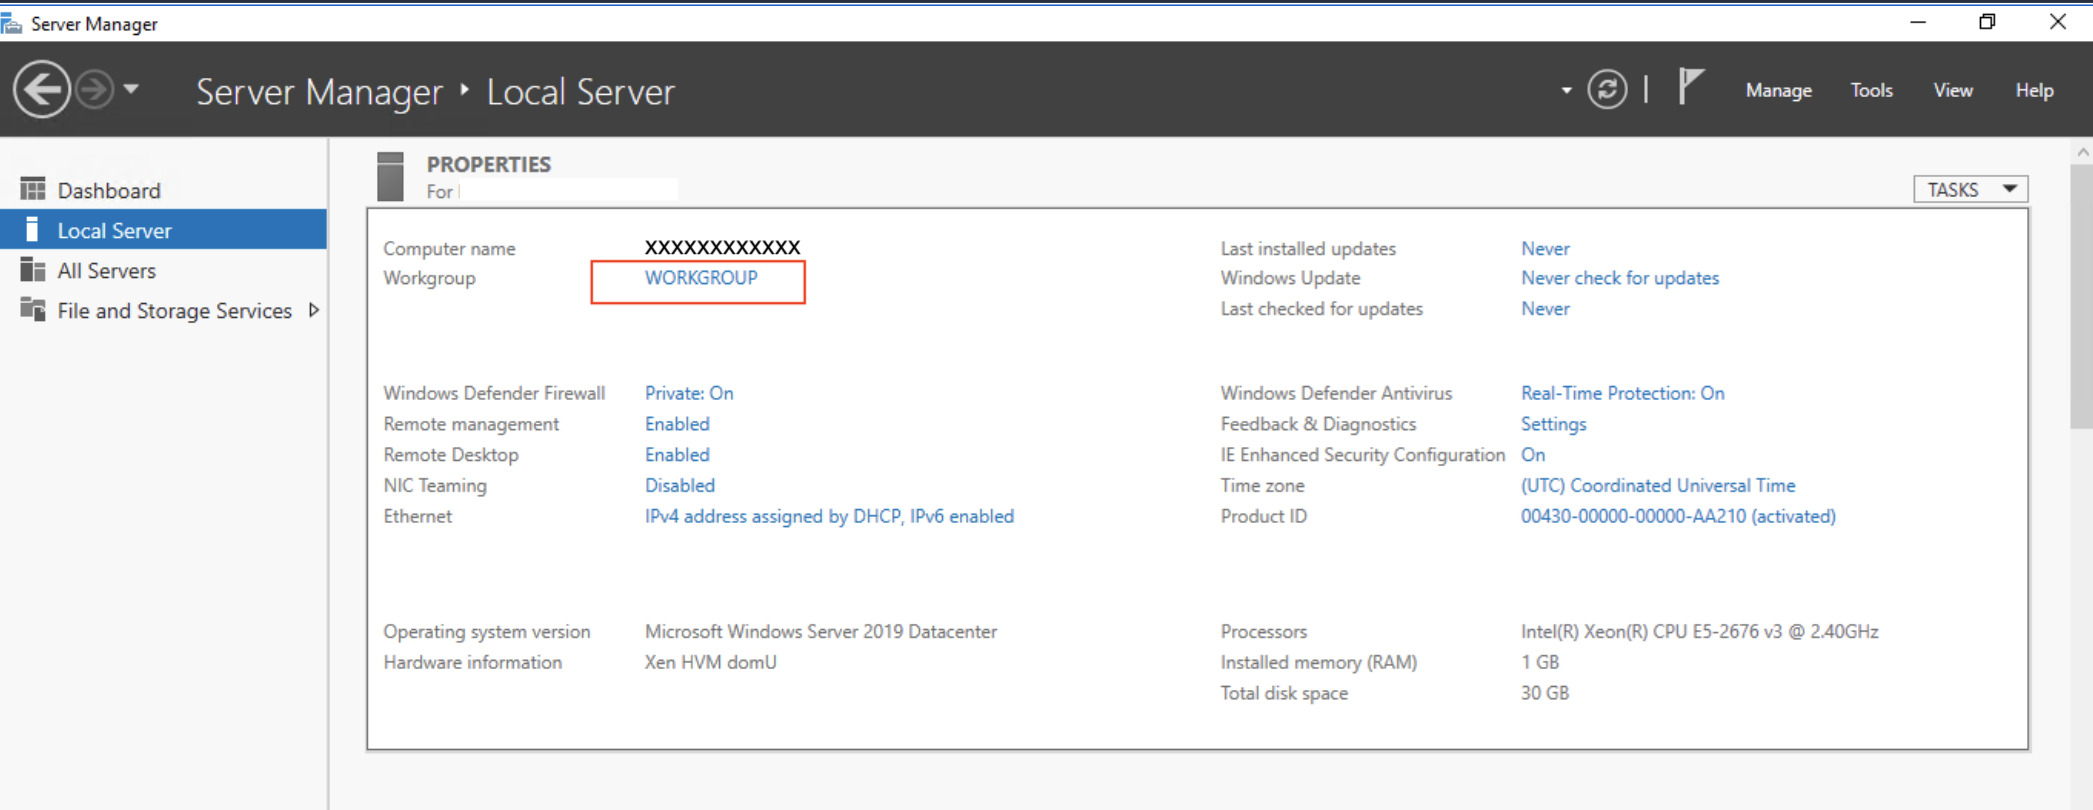Click the refresh icon in header
The width and height of the screenshot is (2093, 810).
coord(1607,90)
